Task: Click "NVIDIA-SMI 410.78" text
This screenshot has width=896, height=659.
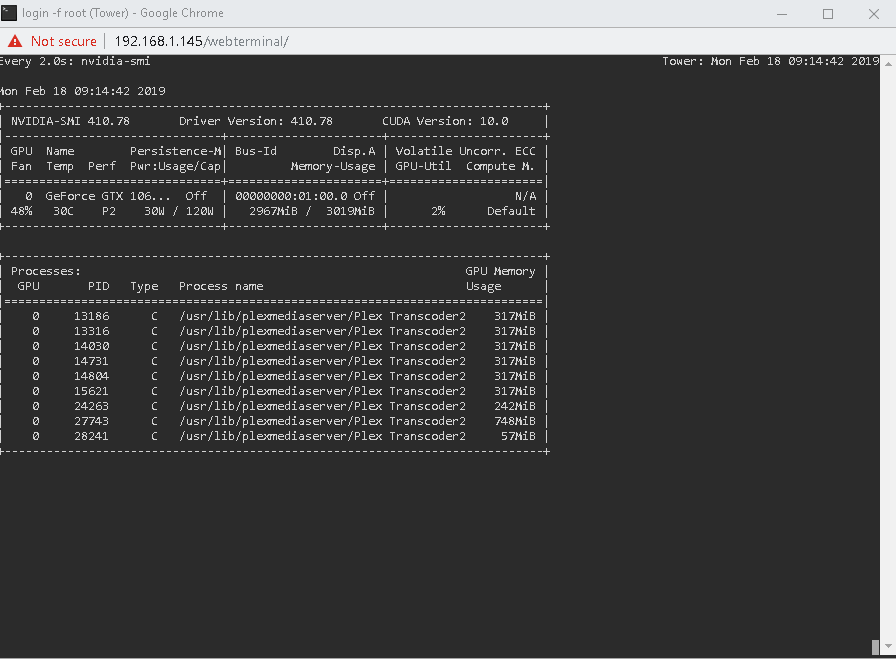Action: tap(70, 121)
